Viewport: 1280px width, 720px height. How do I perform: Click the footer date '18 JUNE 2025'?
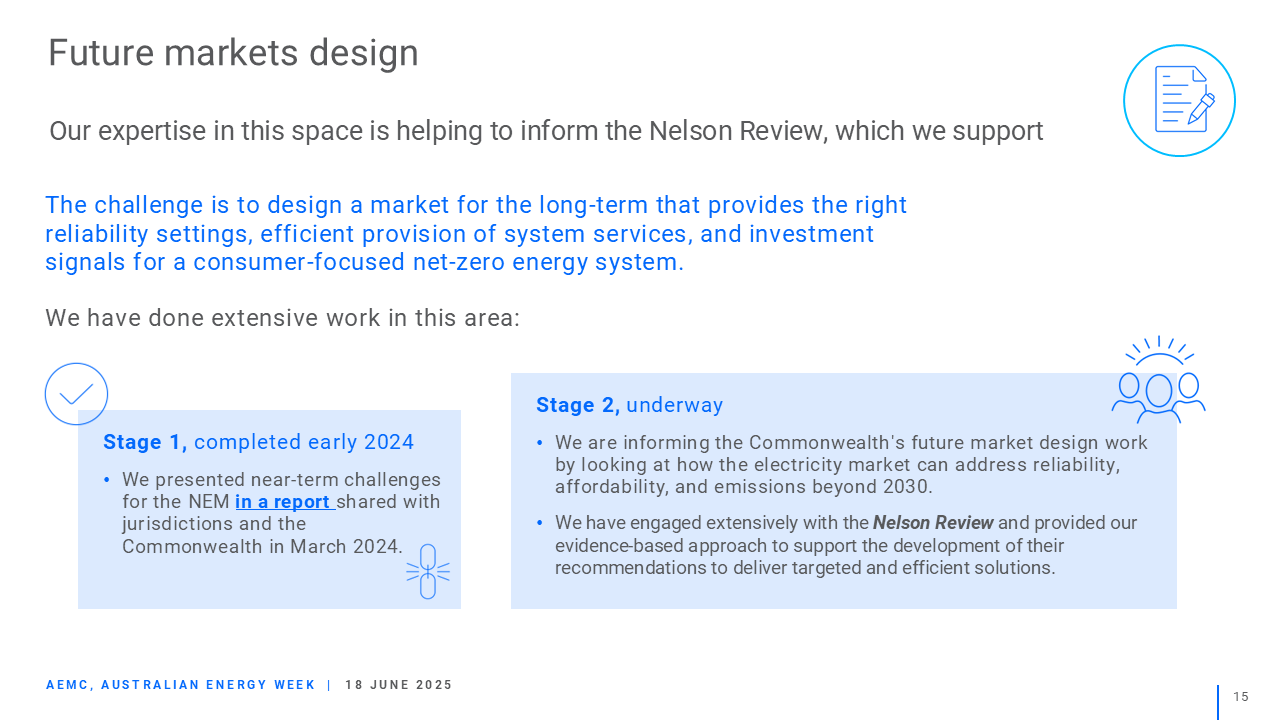[399, 685]
